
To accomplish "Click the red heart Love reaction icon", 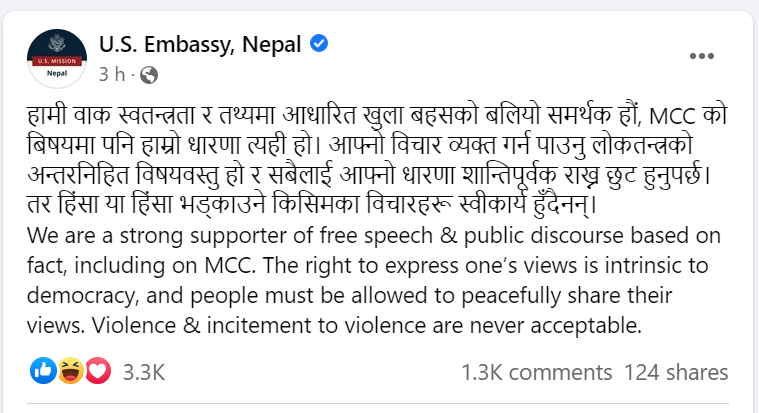I will pyautogui.click(x=96, y=371).
